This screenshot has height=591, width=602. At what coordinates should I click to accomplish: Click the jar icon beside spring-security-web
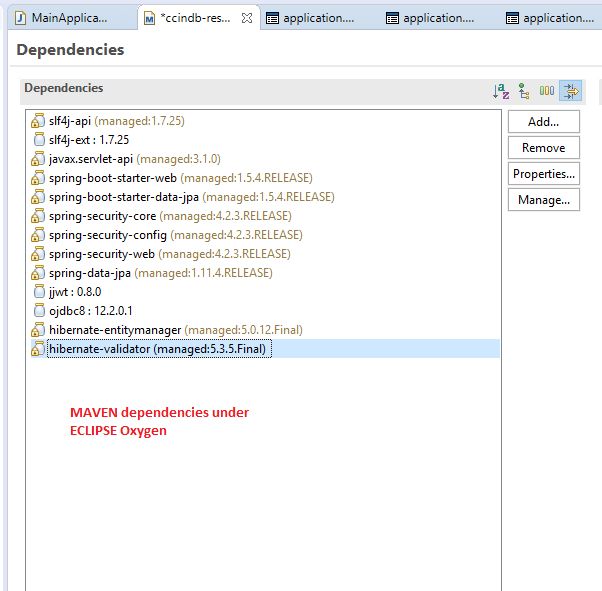(38, 253)
